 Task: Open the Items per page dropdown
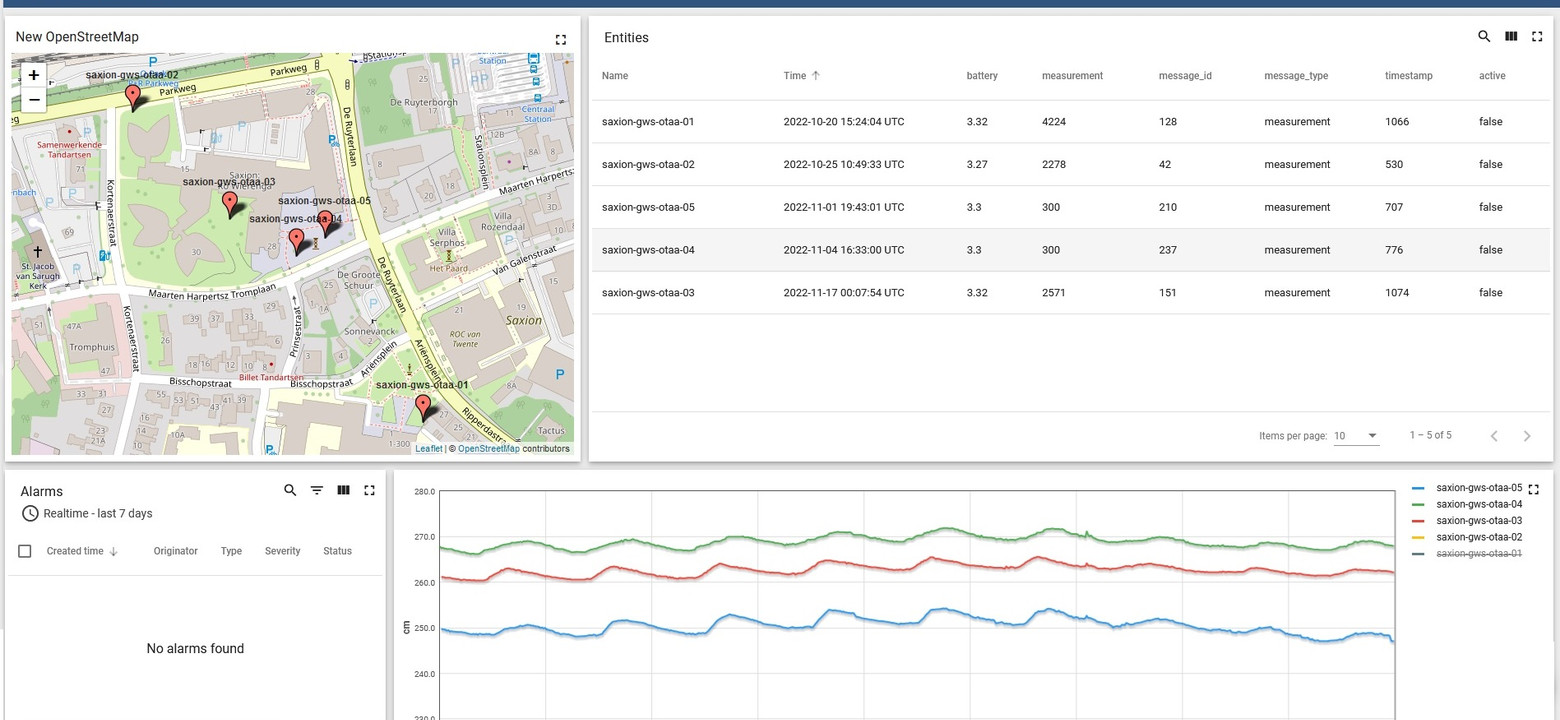tap(1357, 436)
